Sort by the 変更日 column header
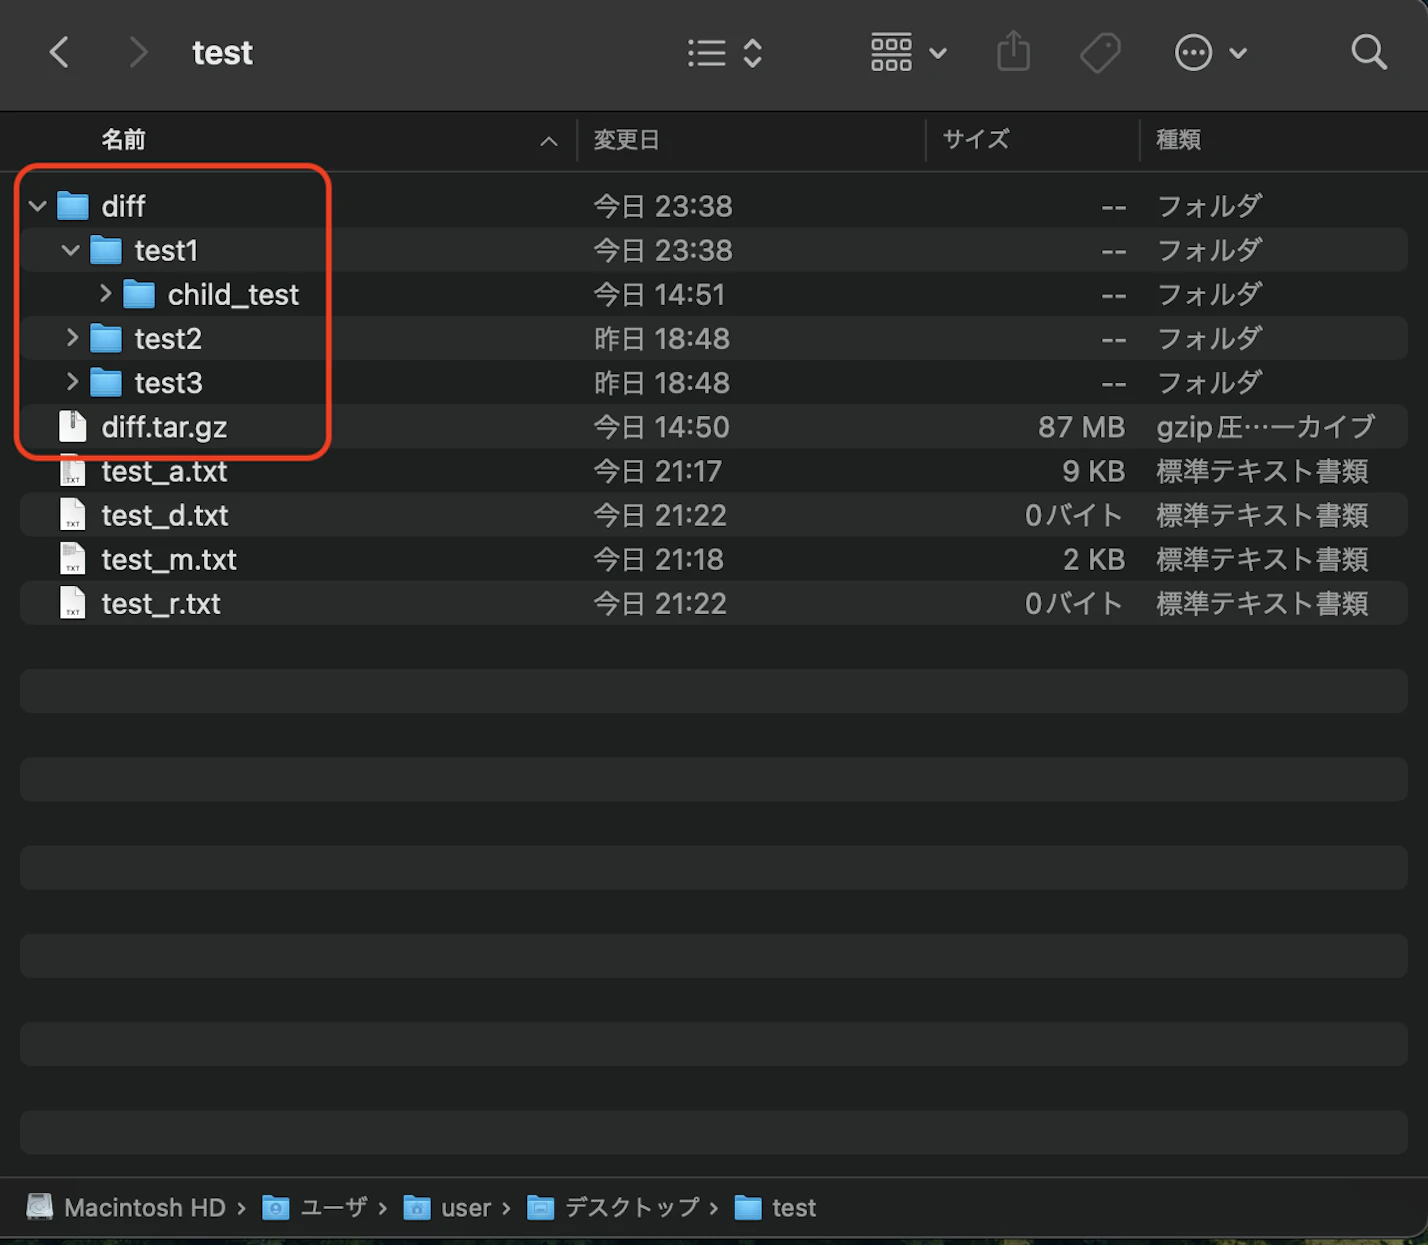This screenshot has height=1245, width=1428. (626, 140)
